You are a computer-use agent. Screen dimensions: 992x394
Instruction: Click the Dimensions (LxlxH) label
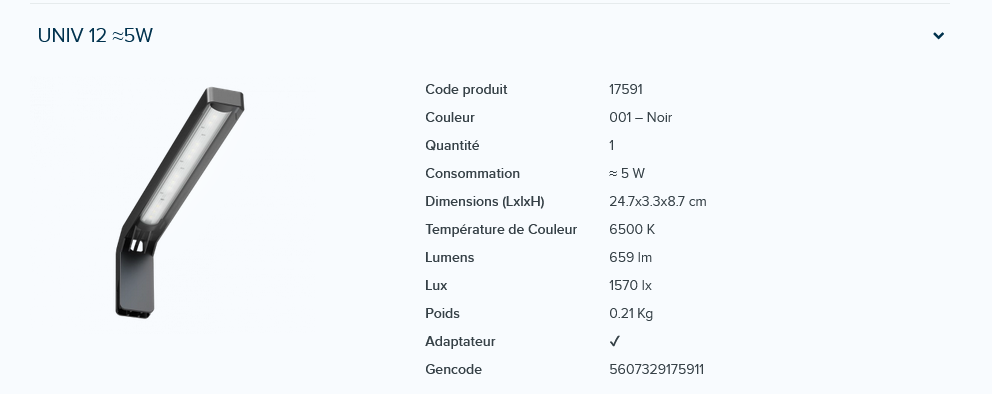[x=485, y=202]
